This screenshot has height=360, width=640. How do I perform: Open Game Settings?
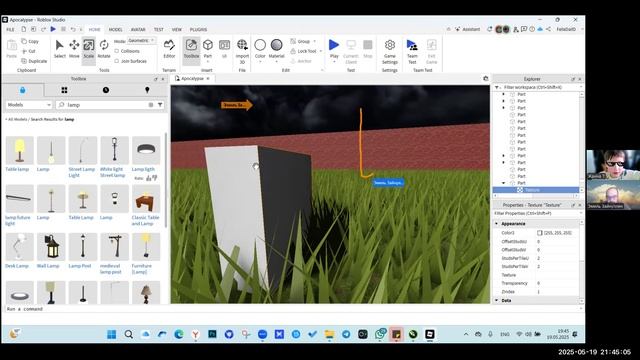[390, 51]
